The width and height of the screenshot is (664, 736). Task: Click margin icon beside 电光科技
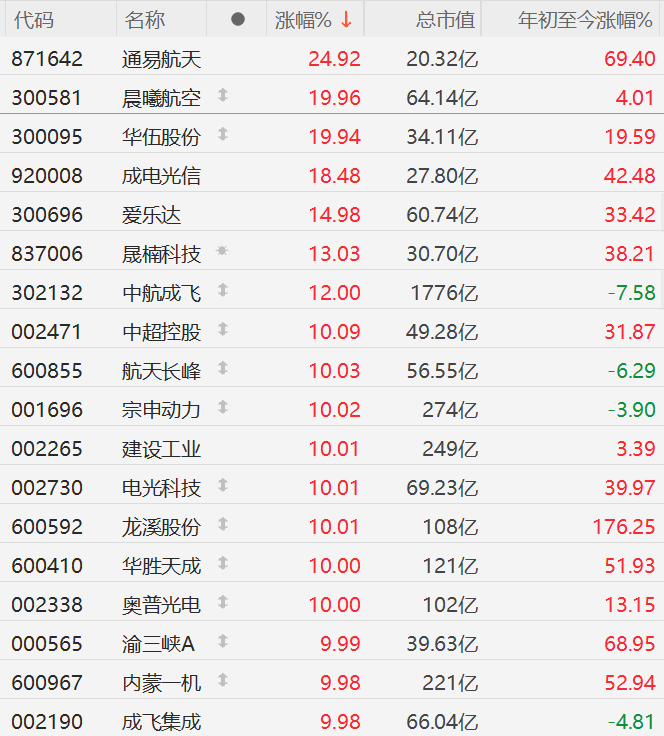click(223, 485)
